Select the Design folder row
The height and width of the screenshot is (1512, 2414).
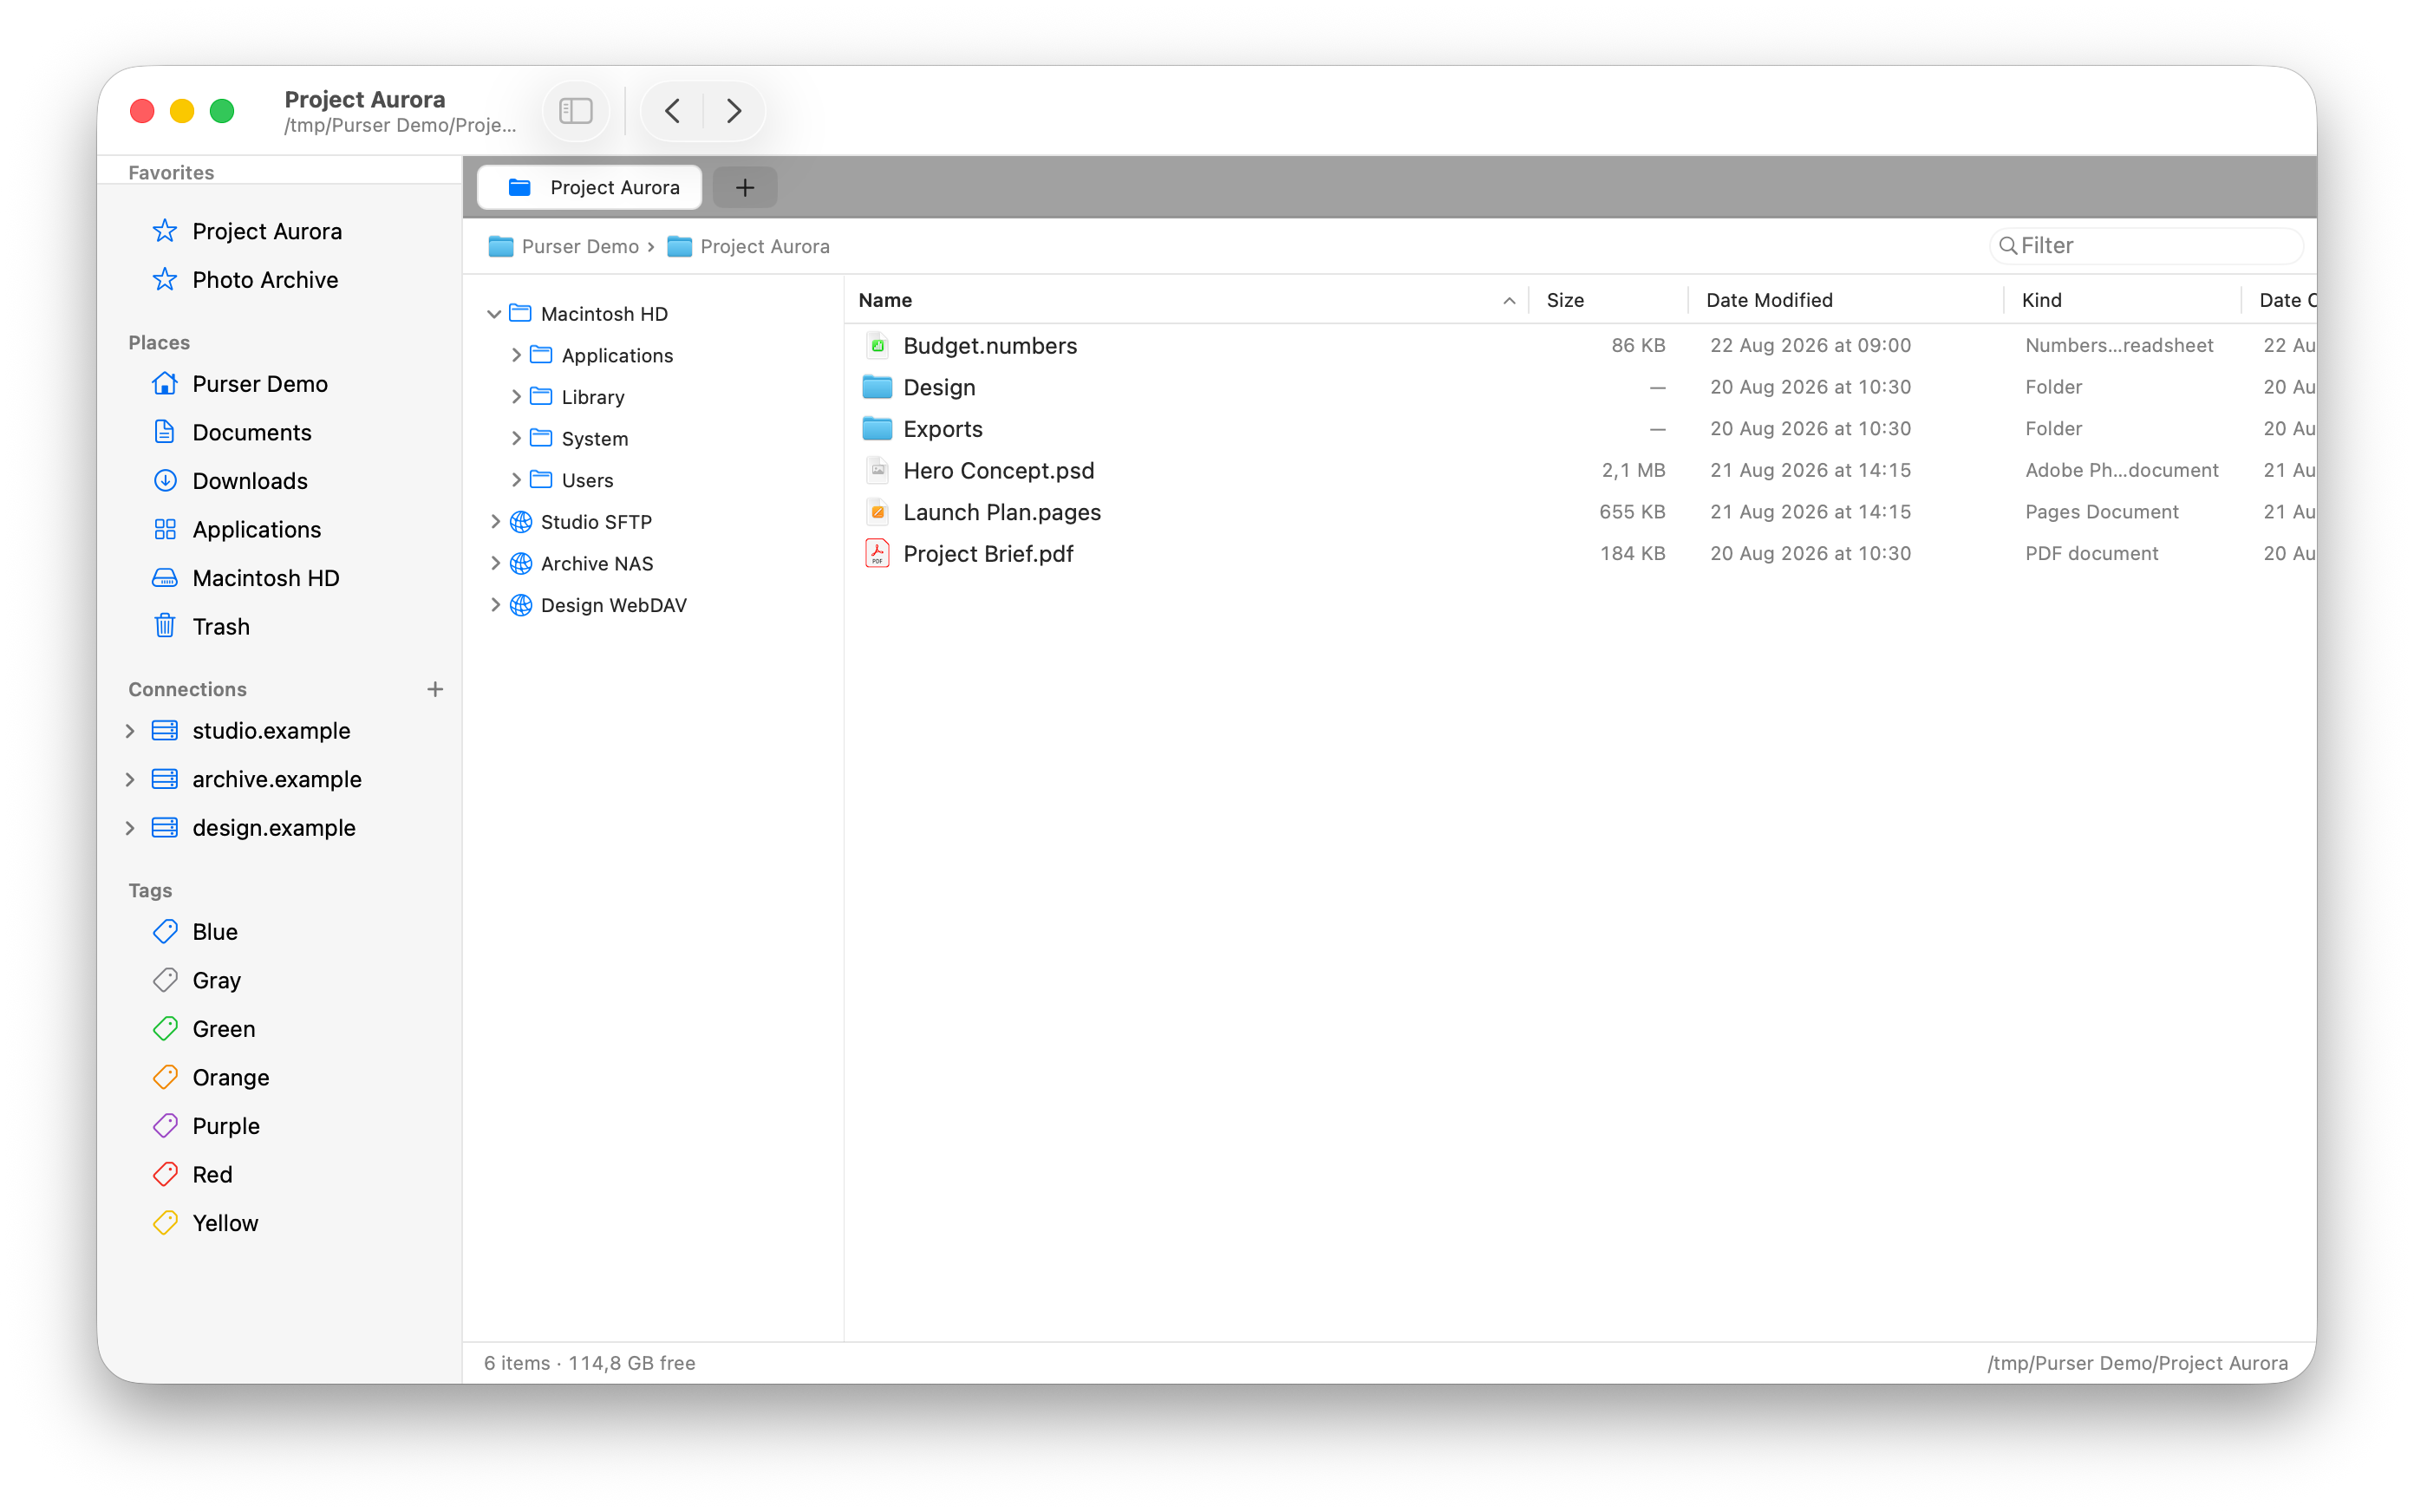(x=1580, y=387)
